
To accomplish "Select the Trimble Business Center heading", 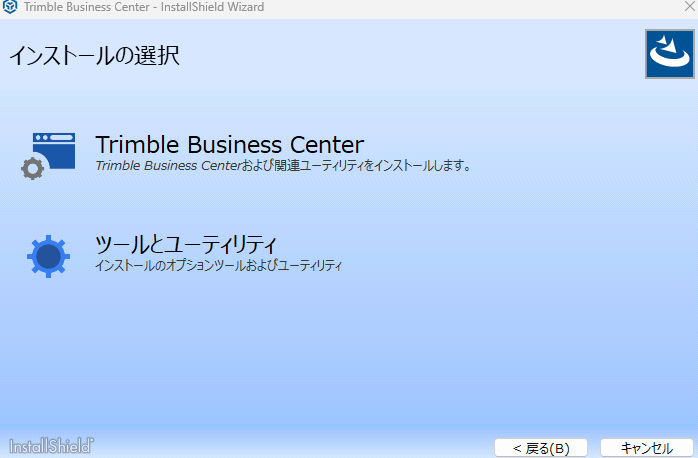I will coord(229,145).
